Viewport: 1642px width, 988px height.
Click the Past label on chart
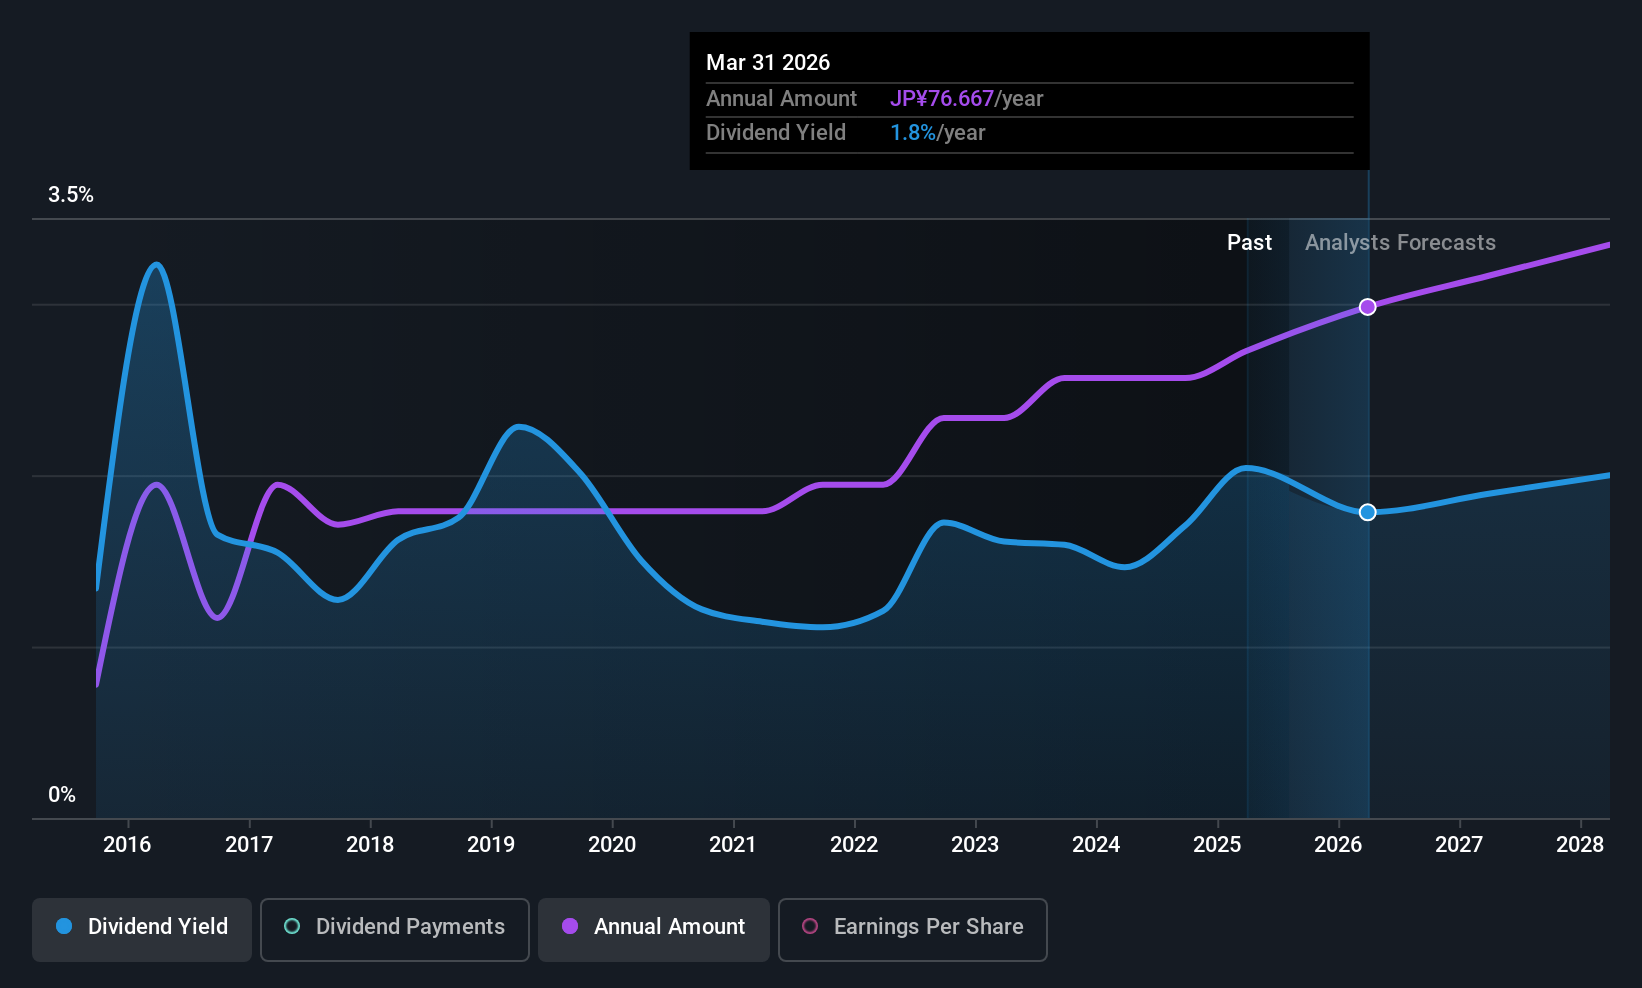1249,243
